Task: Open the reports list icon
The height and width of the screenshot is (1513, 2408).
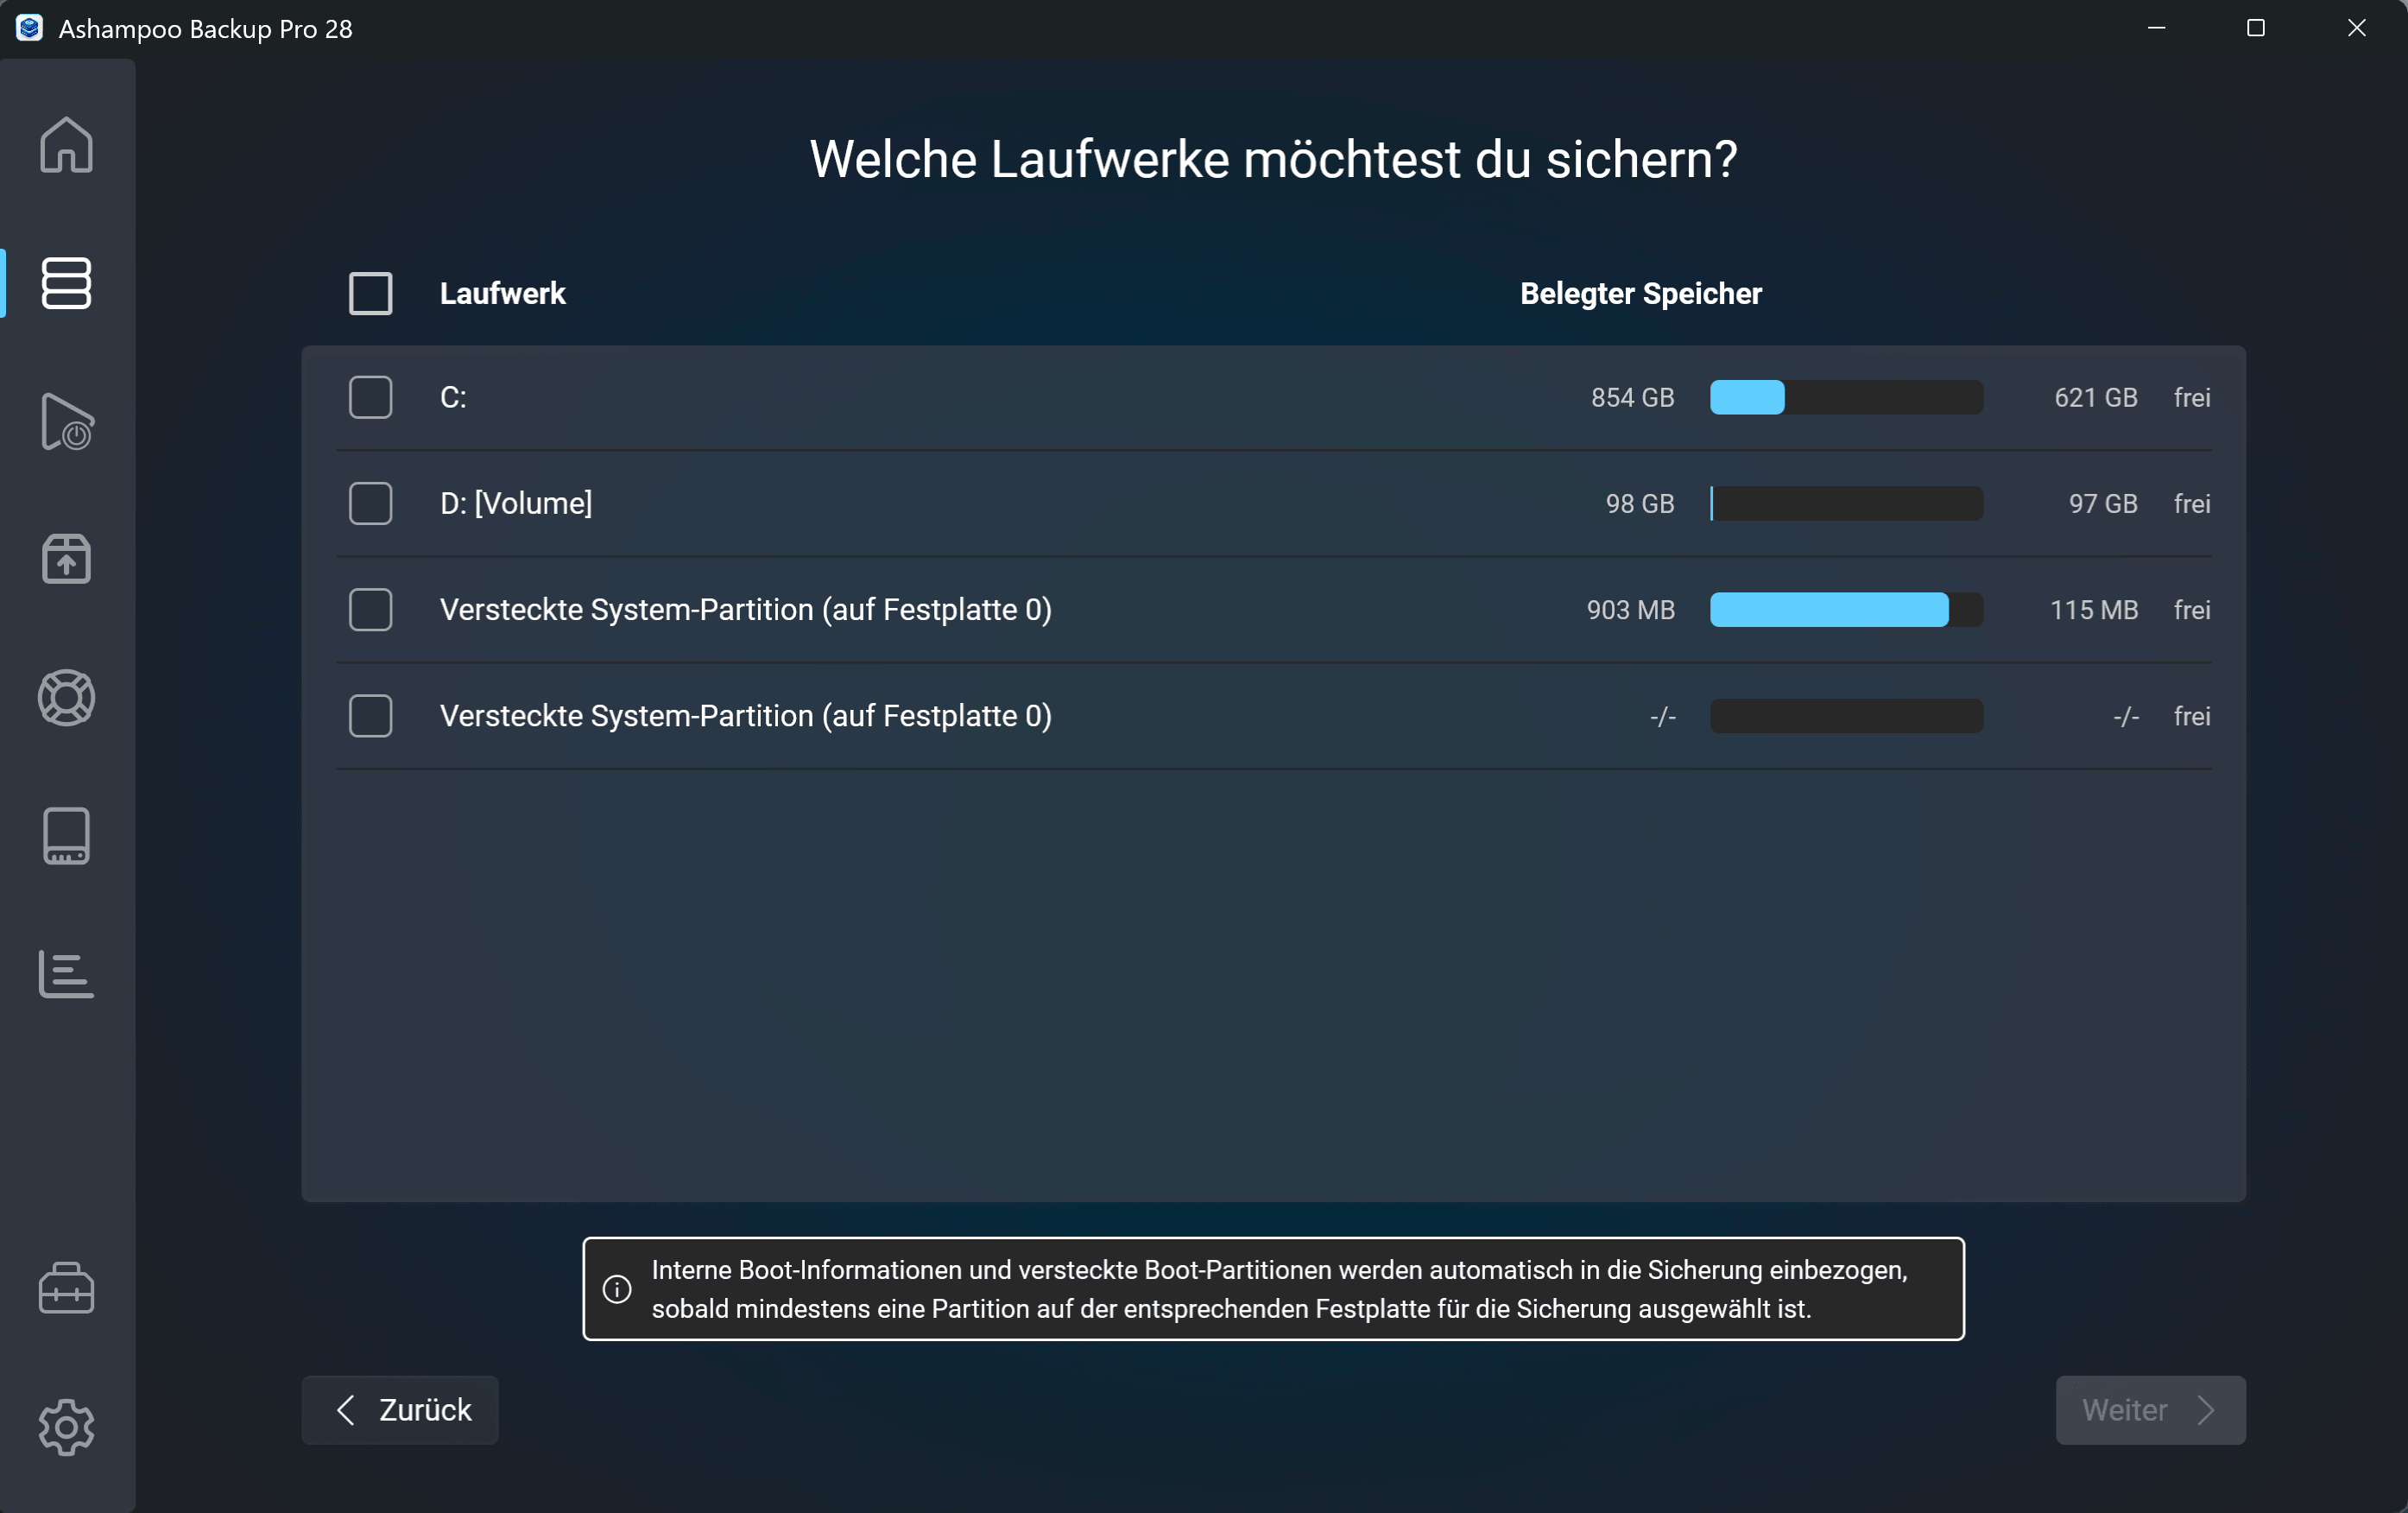Action: 66,974
